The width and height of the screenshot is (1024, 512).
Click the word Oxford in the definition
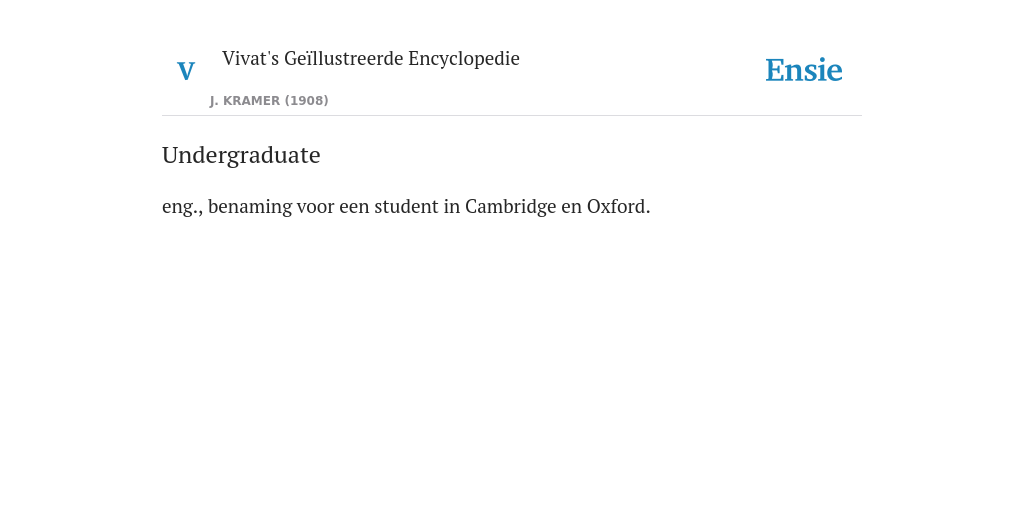pyautogui.click(x=618, y=206)
